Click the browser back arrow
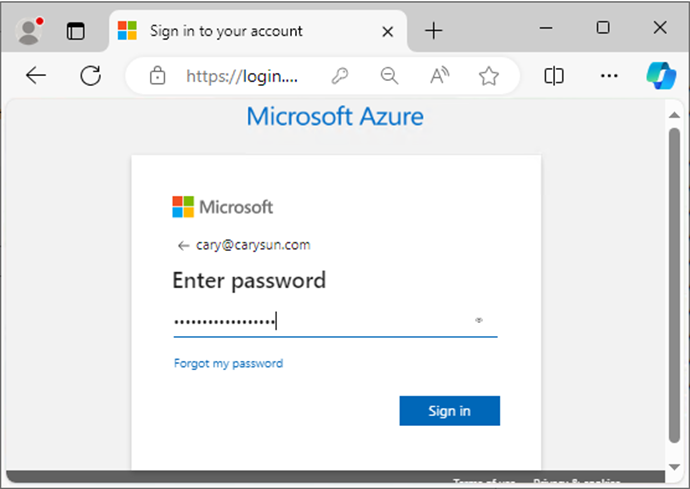The image size is (690, 489). pyautogui.click(x=36, y=76)
